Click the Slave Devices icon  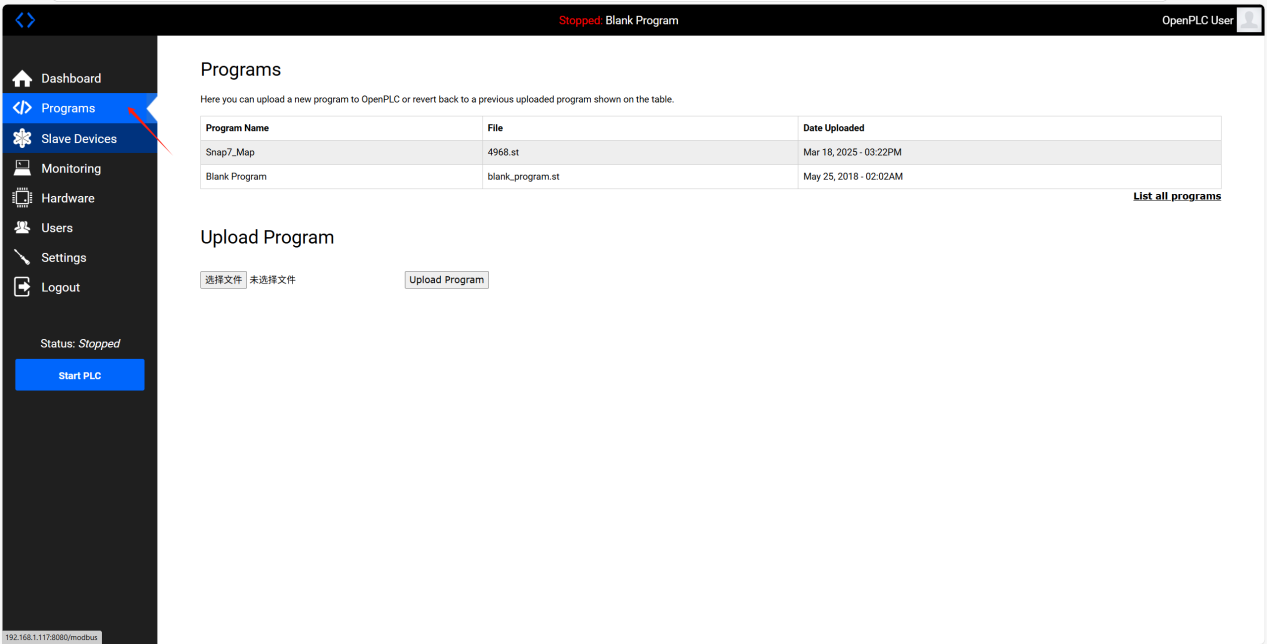[22, 139]
